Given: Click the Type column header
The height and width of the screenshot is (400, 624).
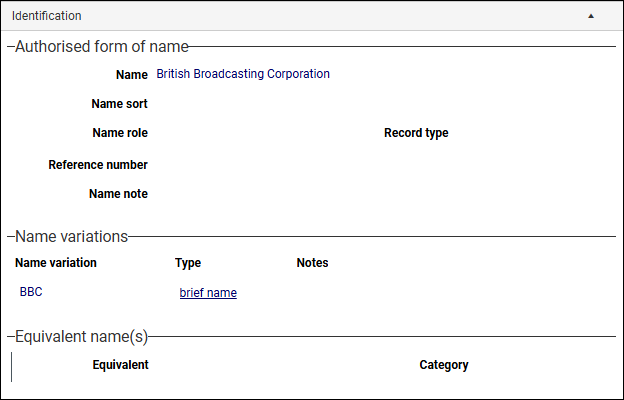Looking at the screenshot, I should 188,263.
